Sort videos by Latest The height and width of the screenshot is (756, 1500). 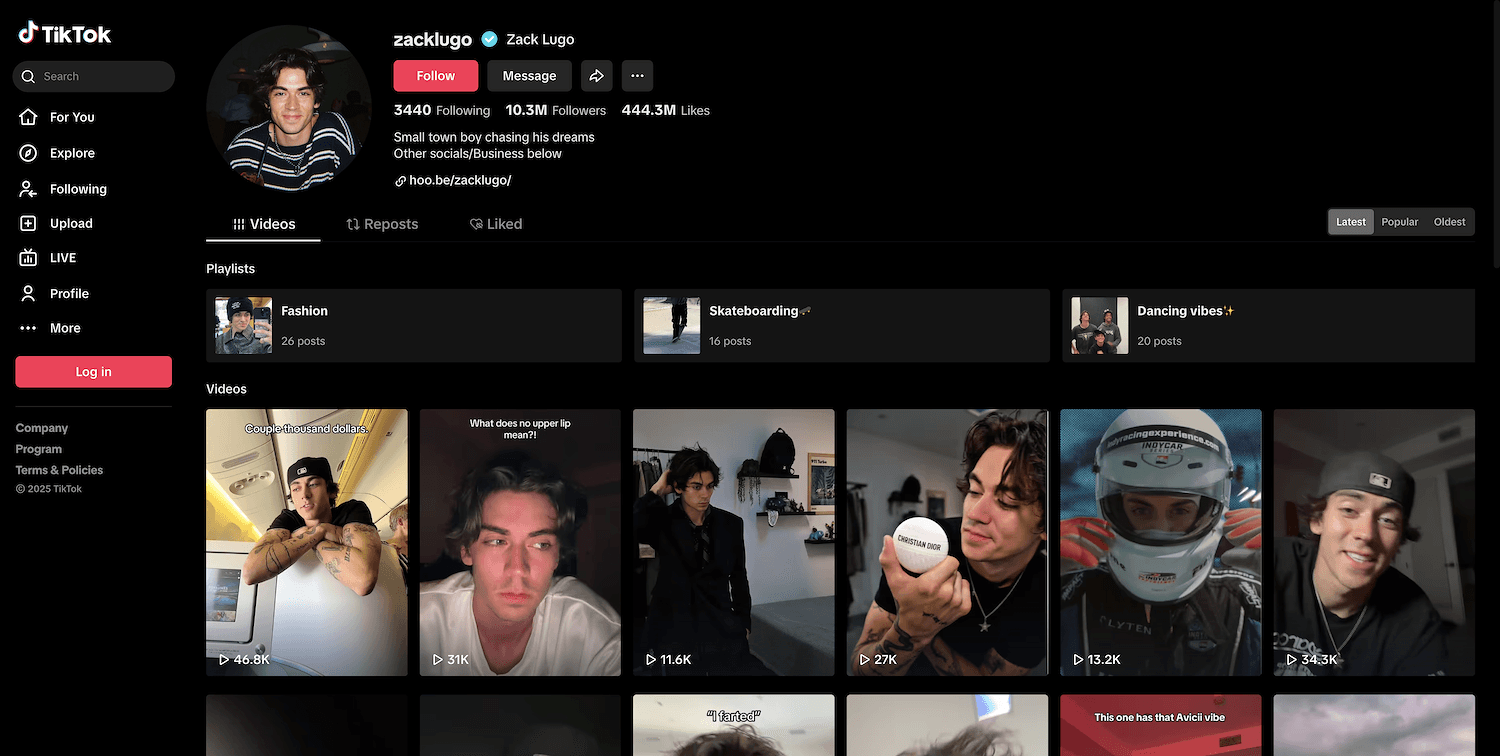(1350, 222)
